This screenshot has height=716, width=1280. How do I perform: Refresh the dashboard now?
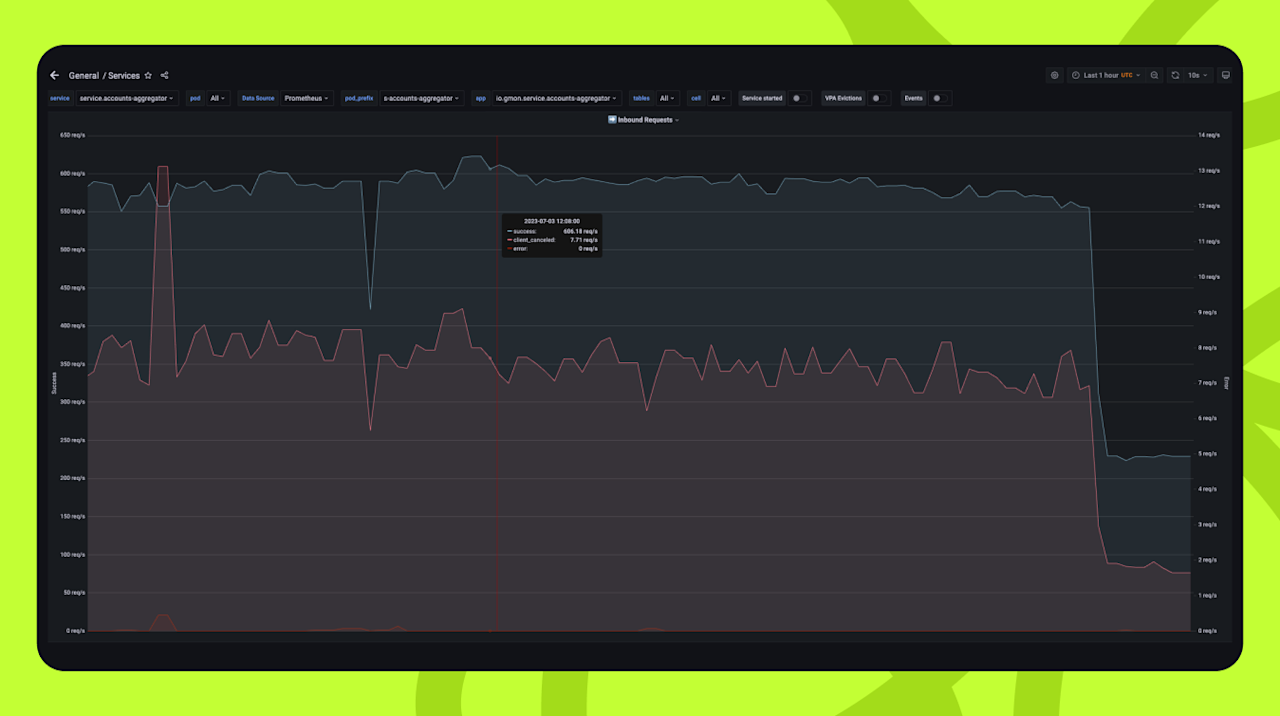point(1176,75)
